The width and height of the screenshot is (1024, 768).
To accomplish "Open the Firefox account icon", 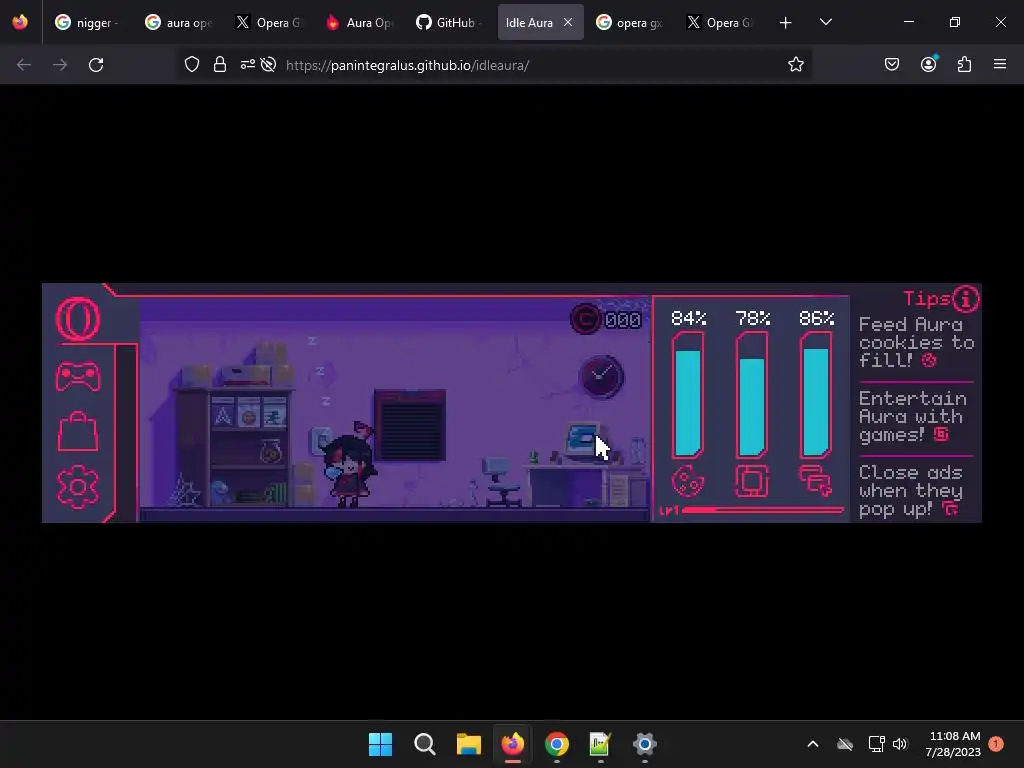I will point(929,65).
